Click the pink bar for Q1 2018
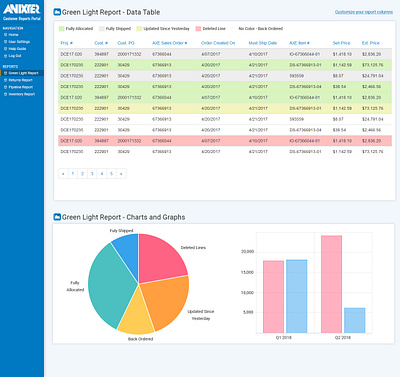Viewport: 400px width, 377px height. pyautogui.click(x=273, y=297)
